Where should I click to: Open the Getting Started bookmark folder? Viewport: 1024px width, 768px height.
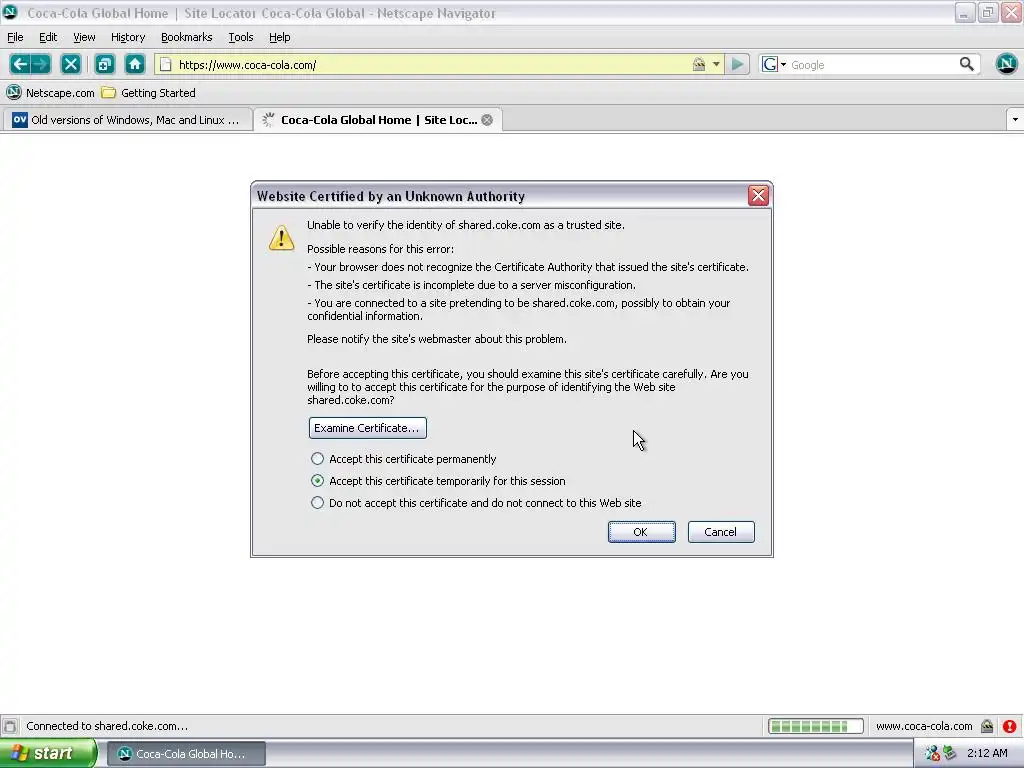point(149,93)
